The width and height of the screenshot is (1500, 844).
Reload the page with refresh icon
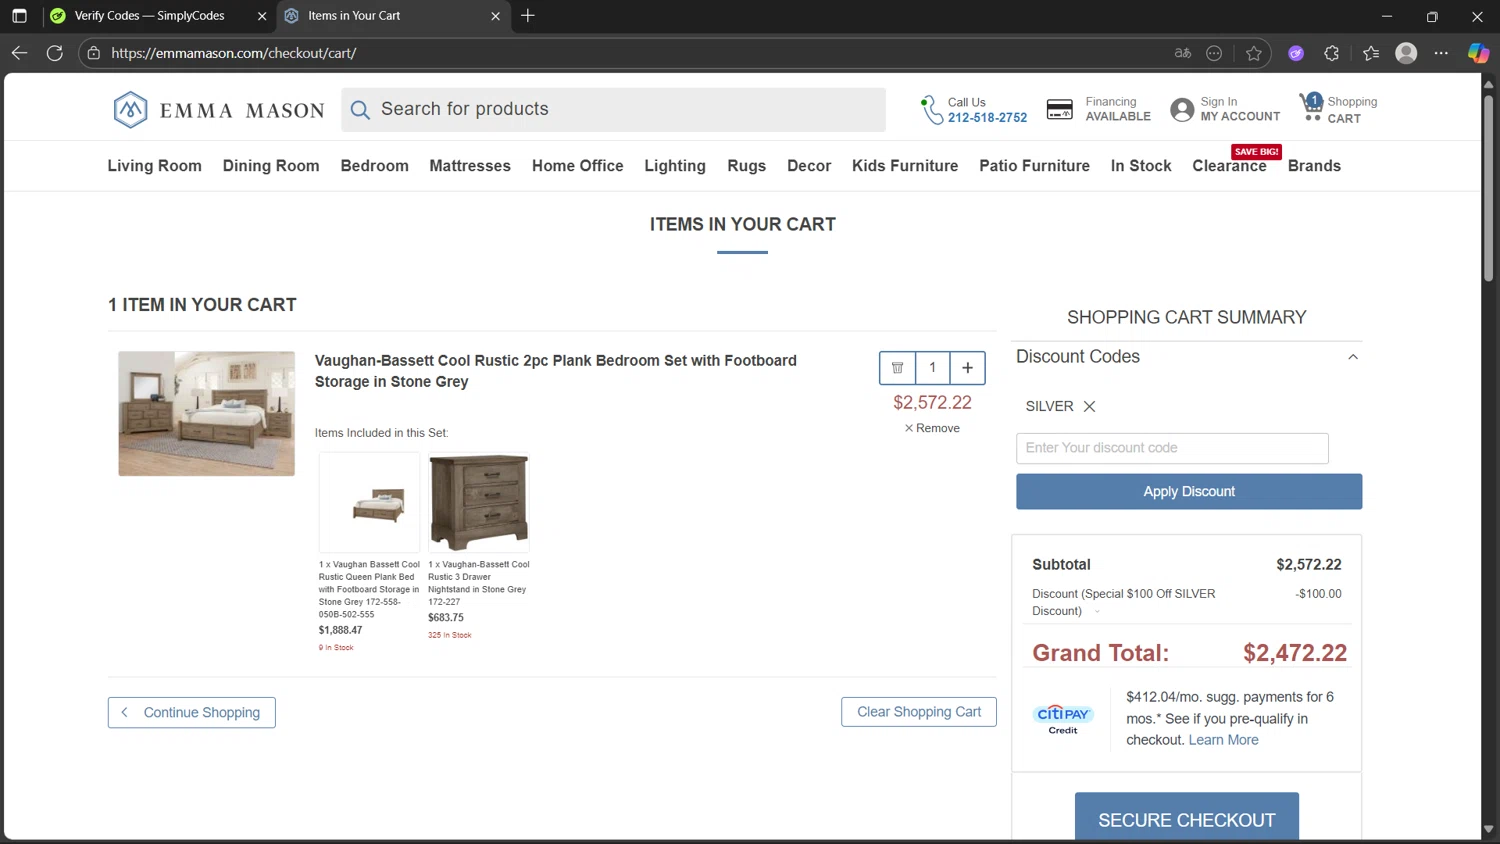pos(55,53)
